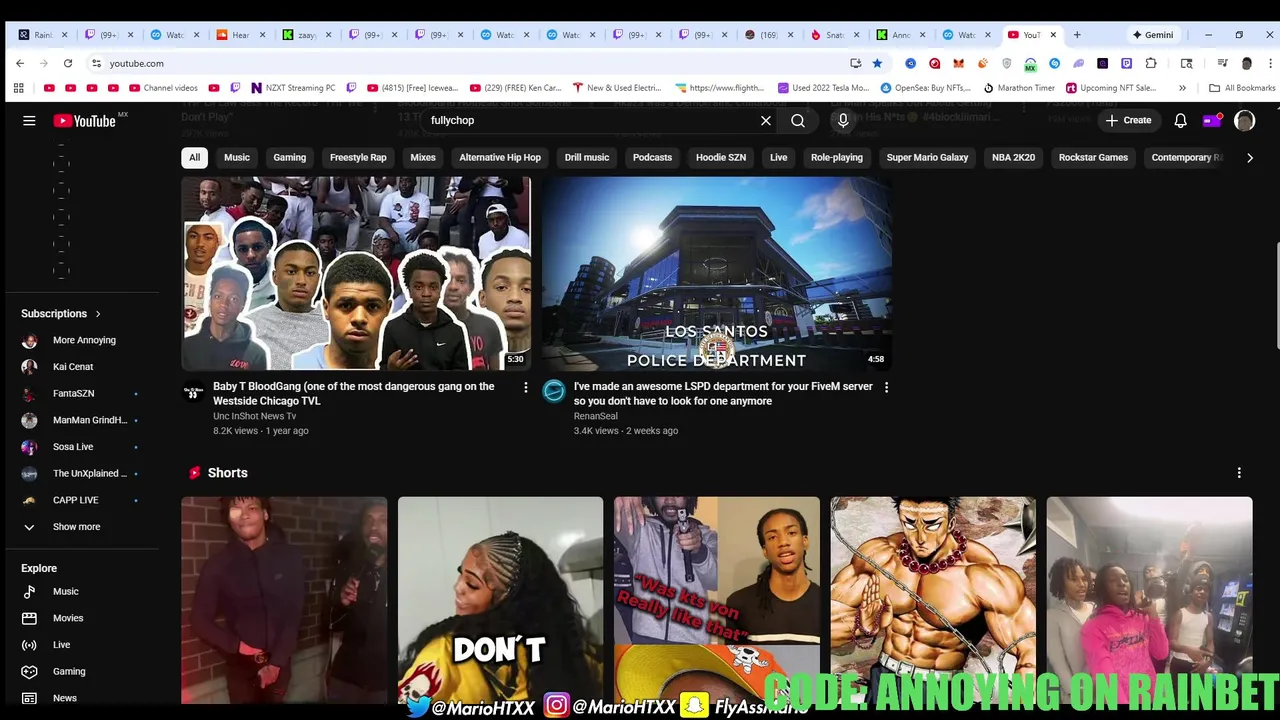
Task: Open options for Baby T BloodGang video
Action: pos(526,387)
